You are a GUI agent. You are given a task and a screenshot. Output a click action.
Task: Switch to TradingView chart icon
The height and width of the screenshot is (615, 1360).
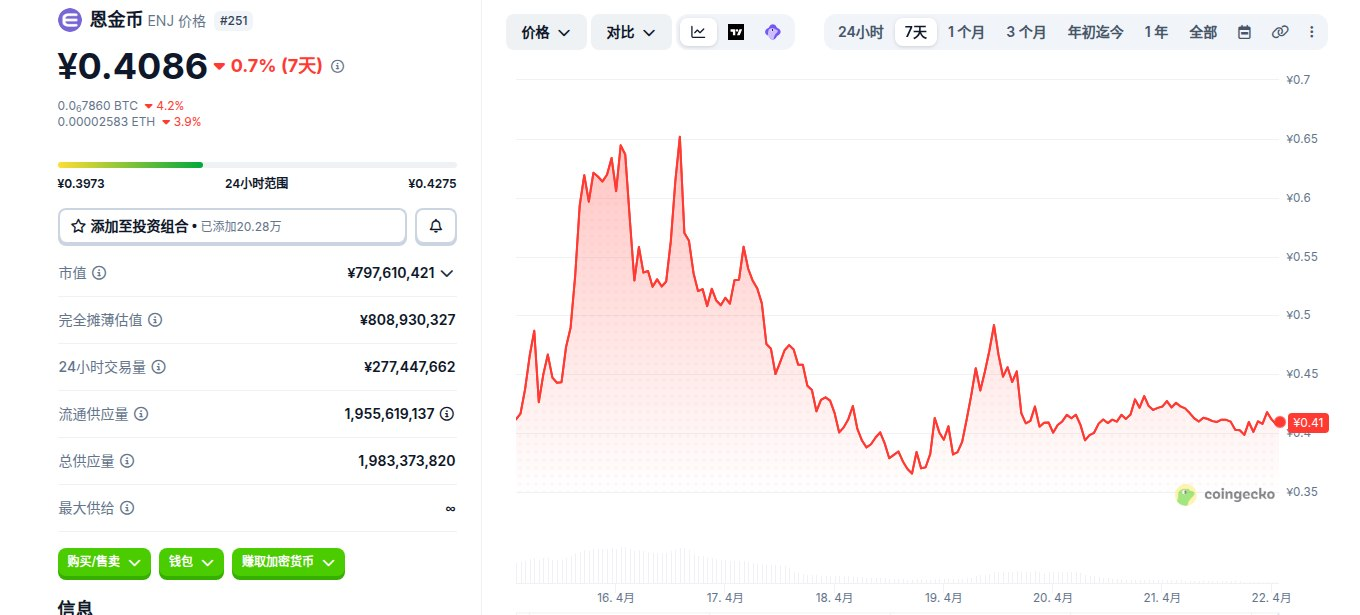(736, 32)
